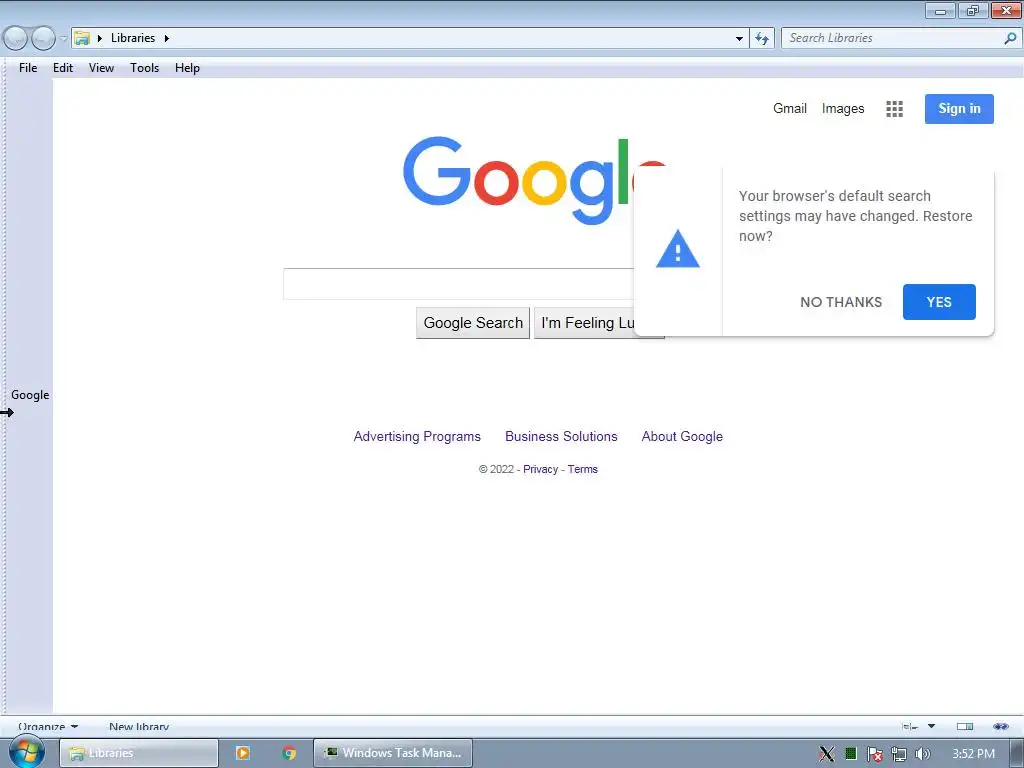The height and width of the screenshot is (768, 1024).
Task: Click the help icon on command bar
Action: [x=1000, y=726]
